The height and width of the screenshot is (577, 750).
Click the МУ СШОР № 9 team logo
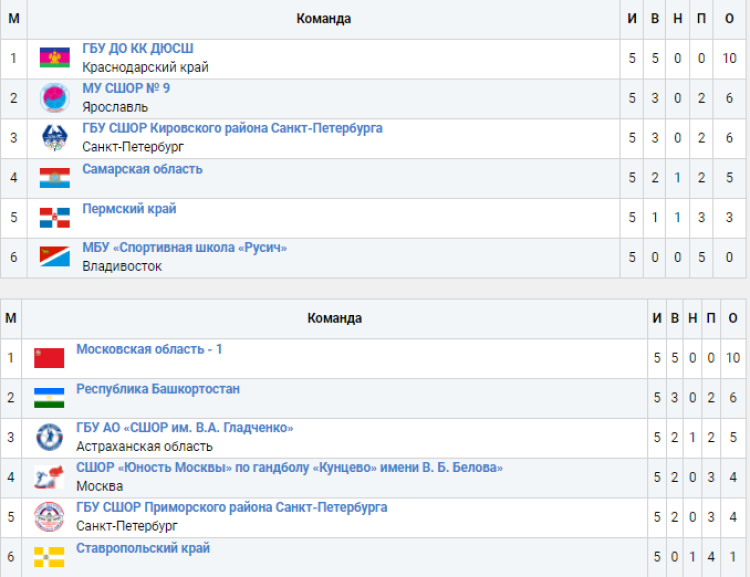tap(54, 98)
